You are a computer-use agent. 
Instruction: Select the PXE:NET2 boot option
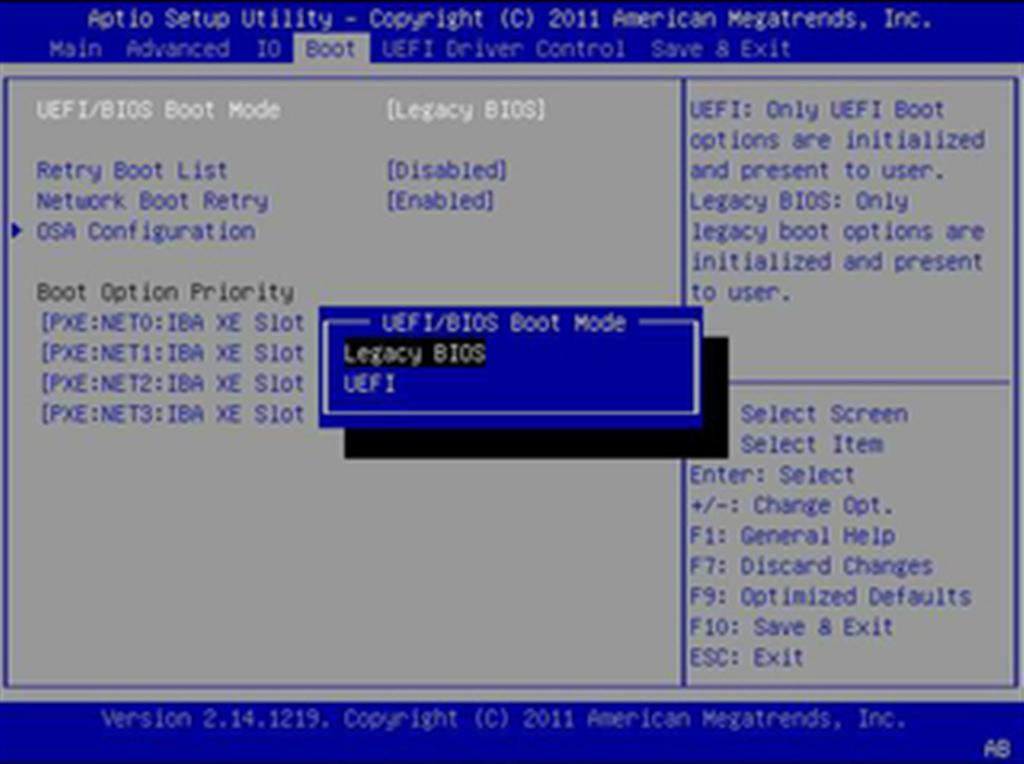(170, 383)
